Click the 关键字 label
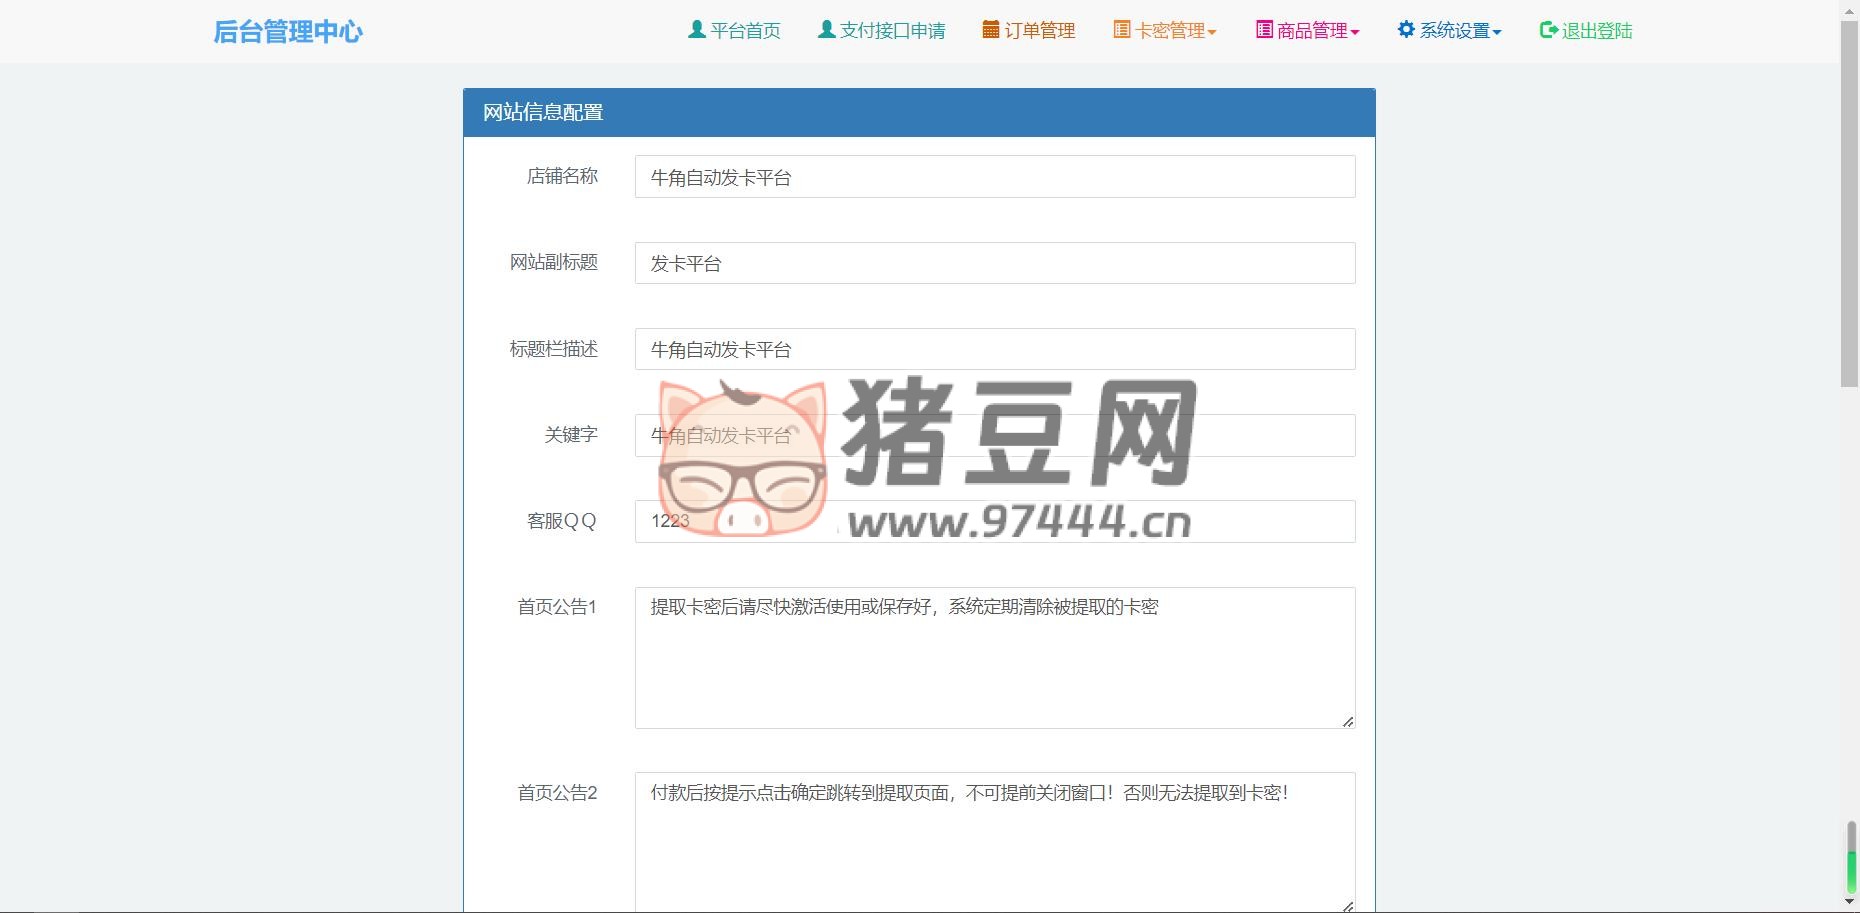The image size is (1860, 913). pos(571,435)
